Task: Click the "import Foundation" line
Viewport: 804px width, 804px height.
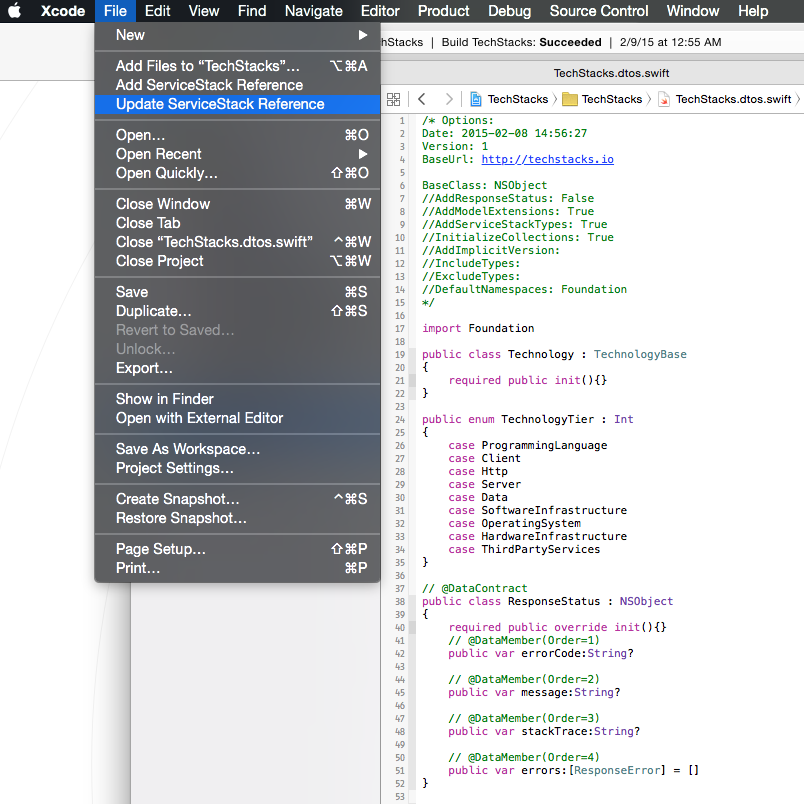Action: pyautogui.click(x=478, y=328)
